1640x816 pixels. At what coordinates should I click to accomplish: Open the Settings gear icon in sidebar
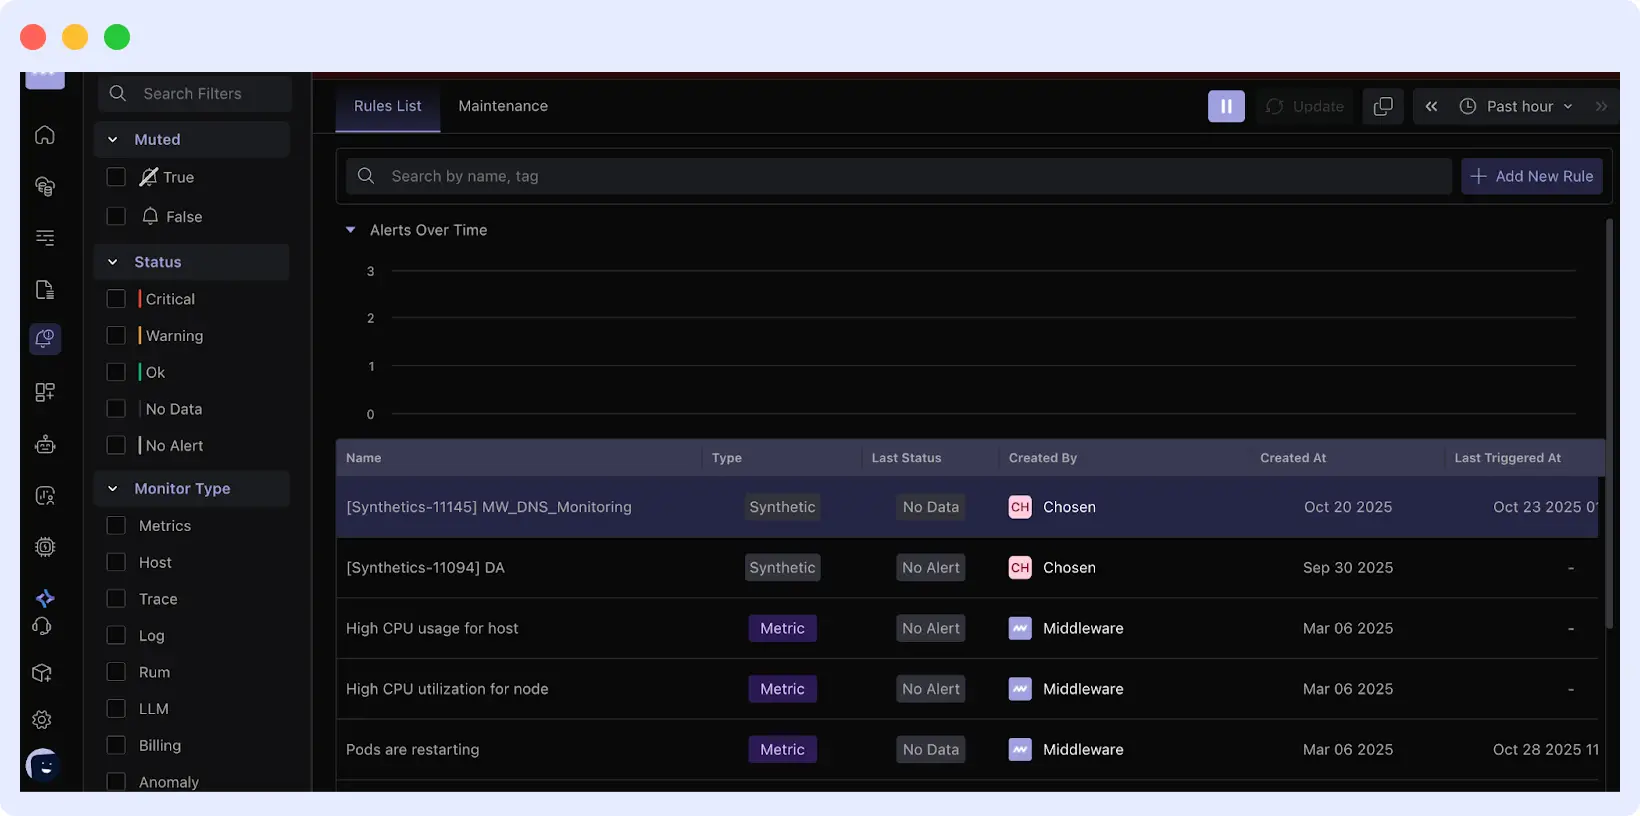point(42,720)
